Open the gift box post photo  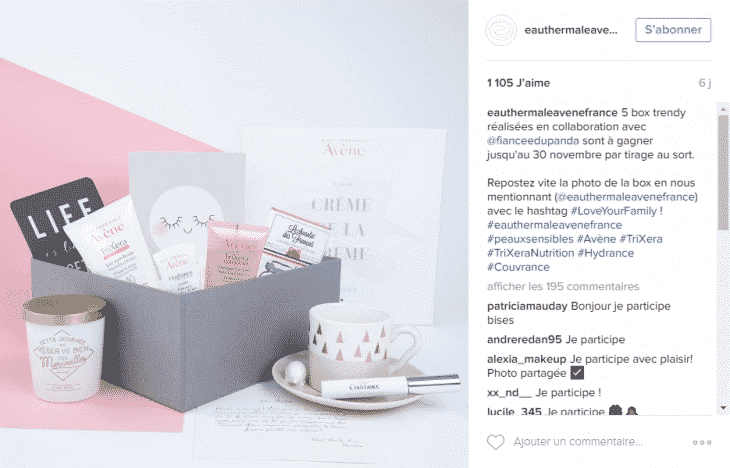point(234,234)
